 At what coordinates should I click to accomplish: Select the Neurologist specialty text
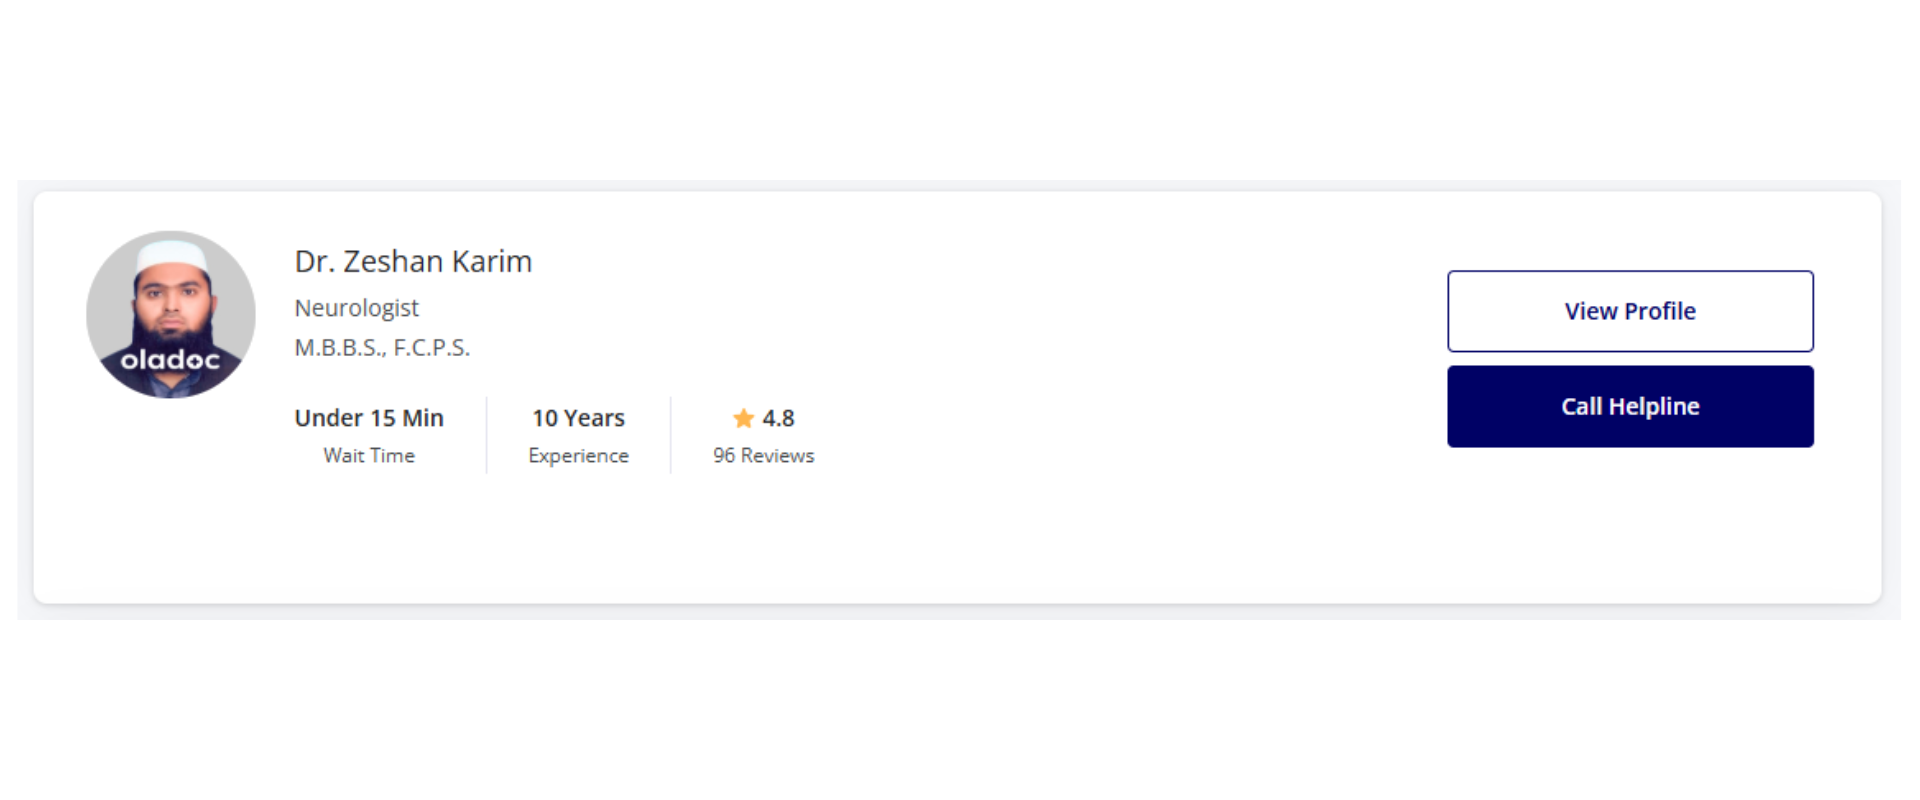(x=357, y=308)
